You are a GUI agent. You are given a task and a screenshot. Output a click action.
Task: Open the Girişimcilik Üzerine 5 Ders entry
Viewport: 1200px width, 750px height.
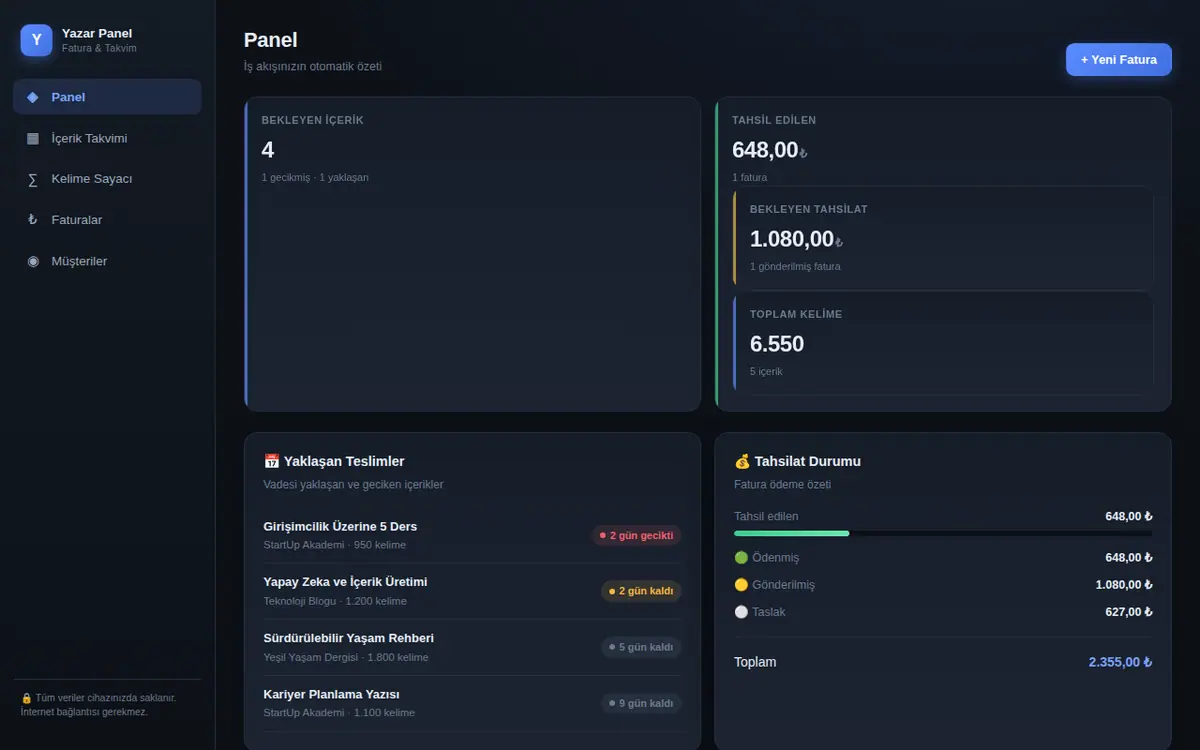(x=472, y=535)
